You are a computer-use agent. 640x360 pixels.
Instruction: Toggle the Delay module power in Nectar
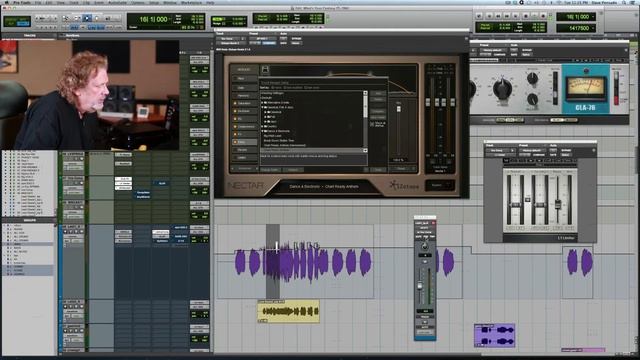[x=235, y=142]
